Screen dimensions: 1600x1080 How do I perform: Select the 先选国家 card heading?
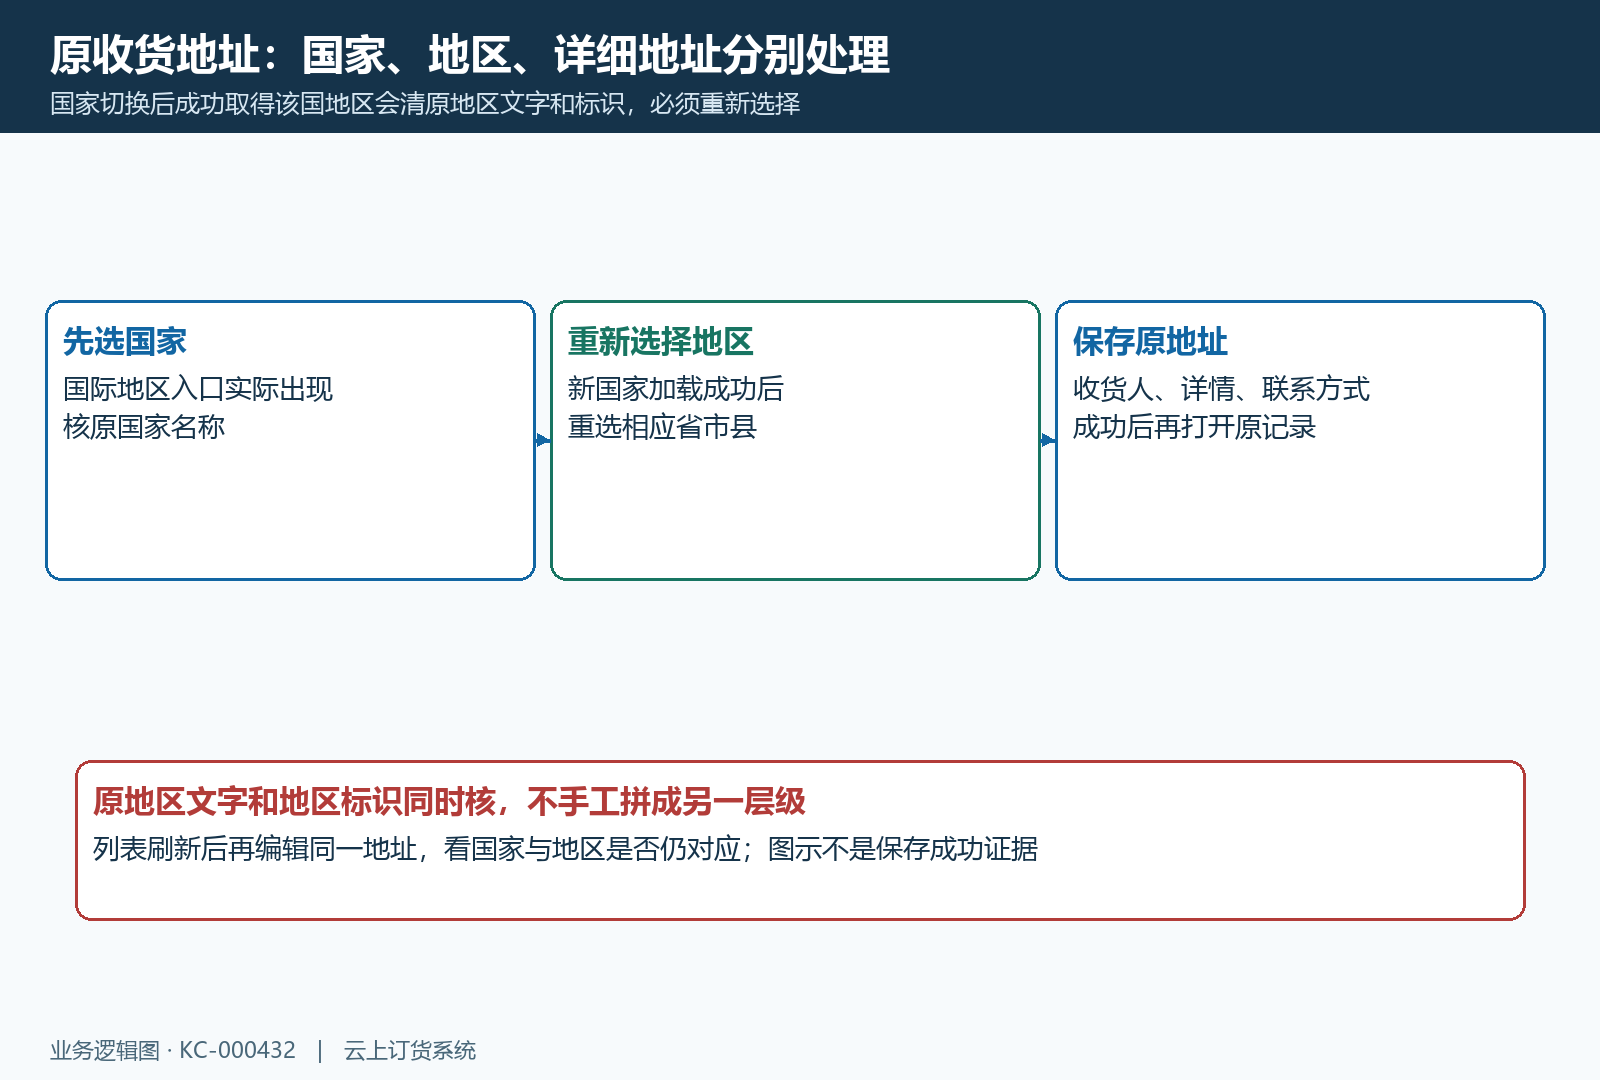click(125, 342)
